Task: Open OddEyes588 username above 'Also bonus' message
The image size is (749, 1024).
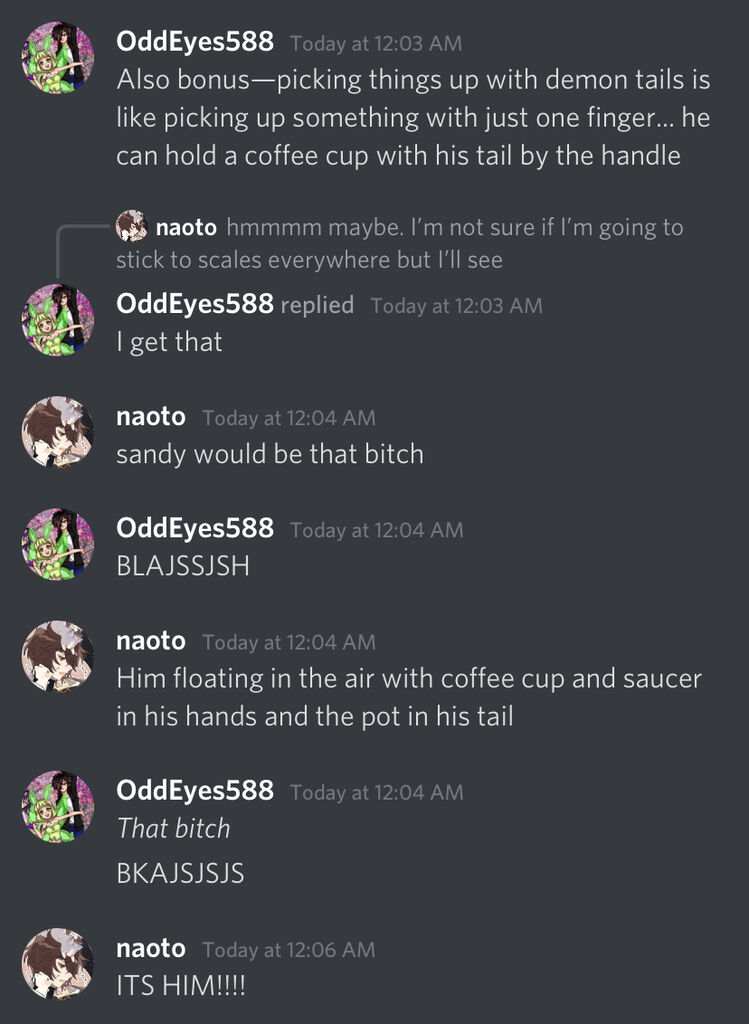Action: [195, 42]
